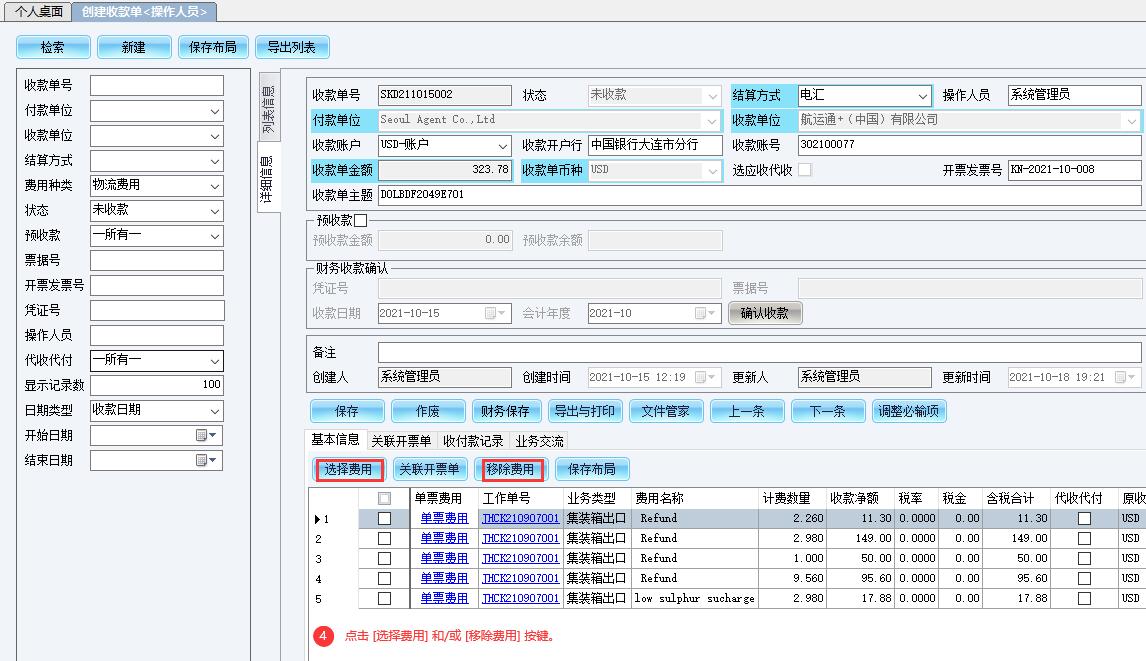Open the 状态 filter dropdown in search panel
Image resolution: width=1146 pixels, height=661 pixels.
215,211
